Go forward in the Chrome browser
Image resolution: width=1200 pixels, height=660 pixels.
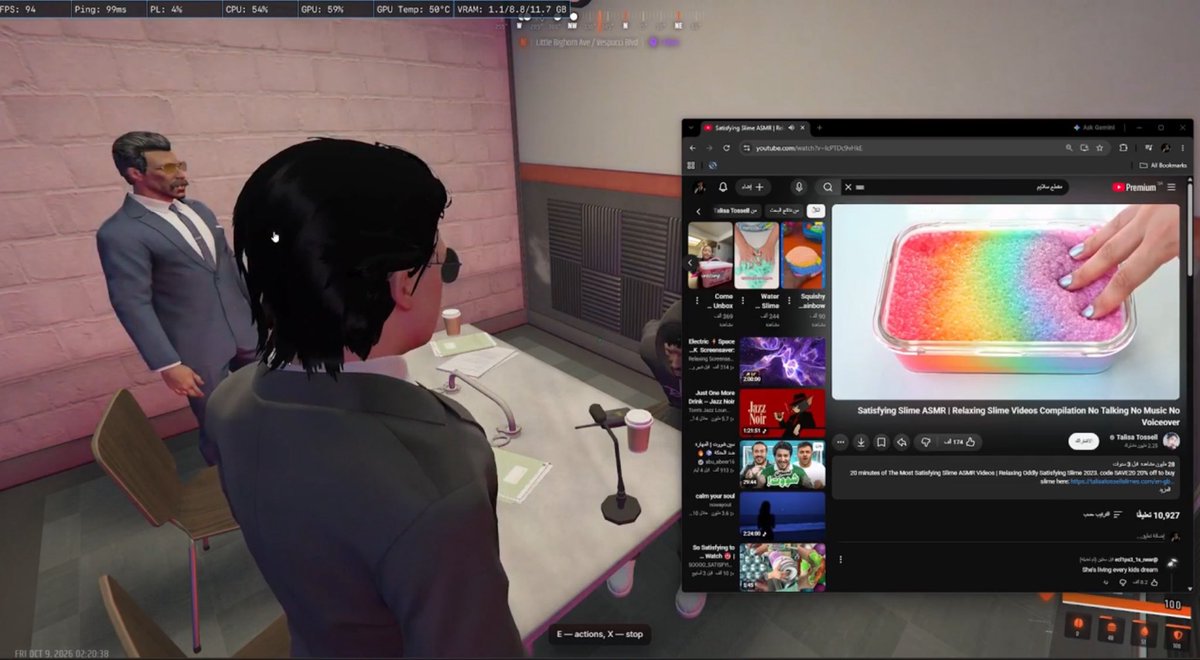click(x=710, y=148)
